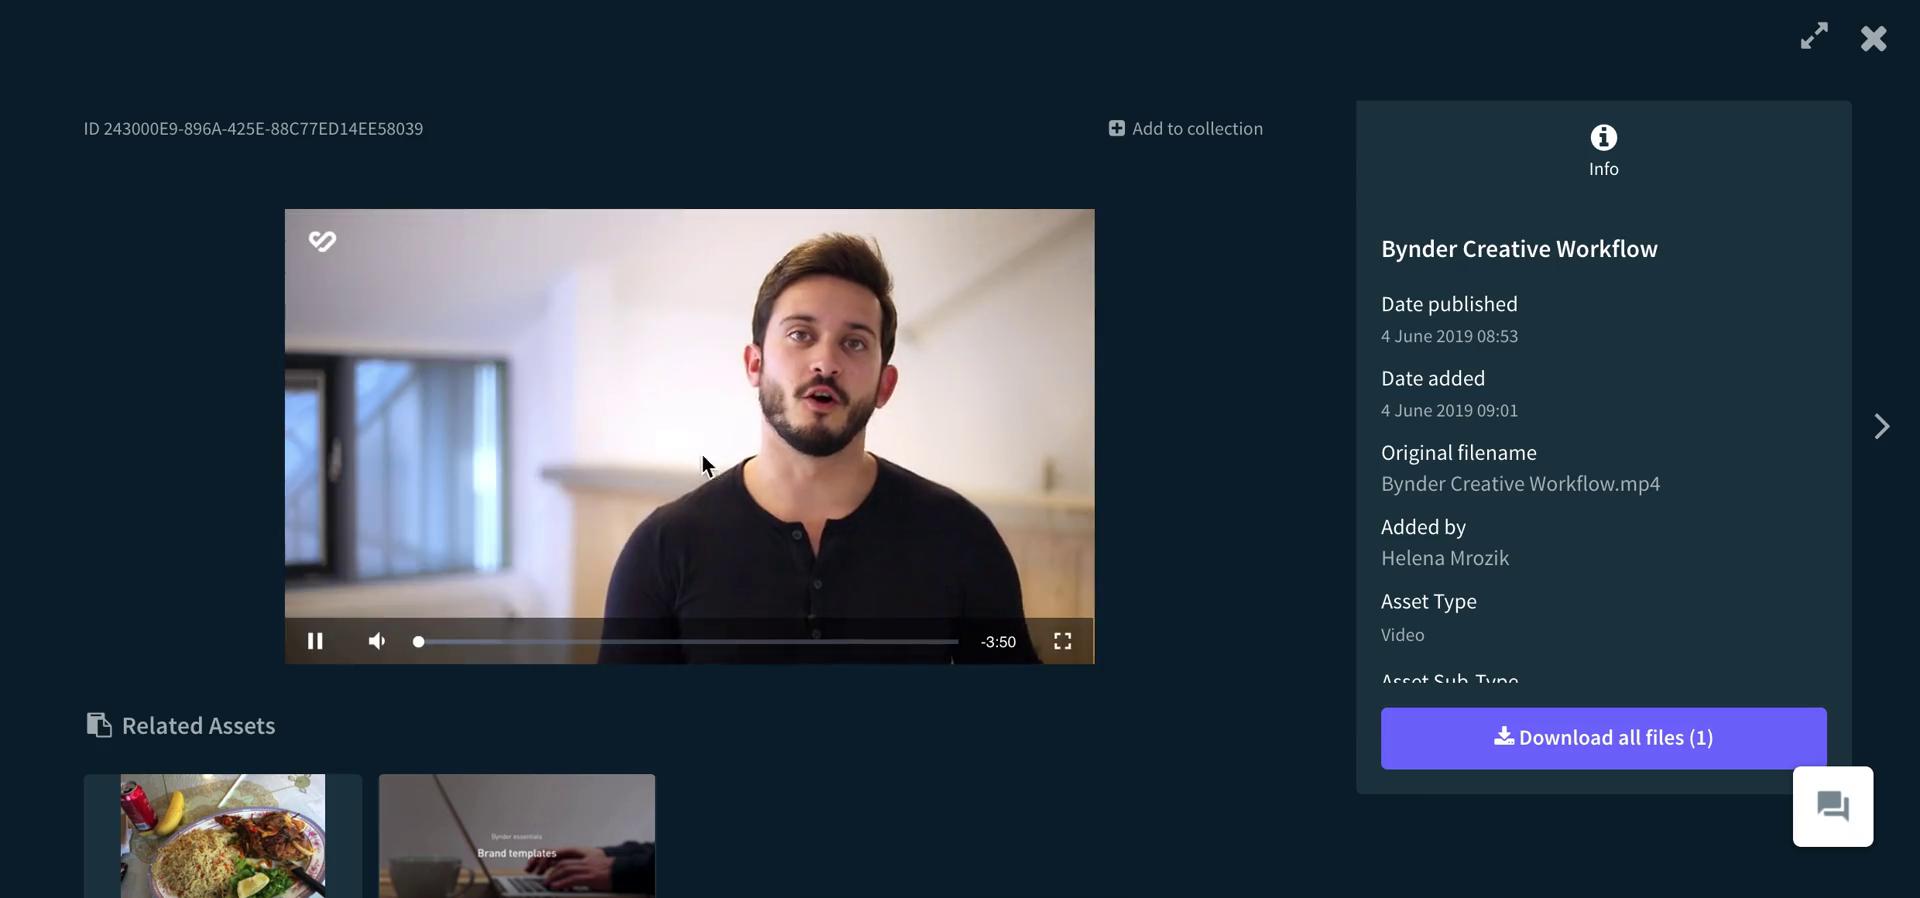Click date added 4 June 2019 09:01
Screen dimensions: 1920x898
pyautogui.click(x=1449, y=410)
